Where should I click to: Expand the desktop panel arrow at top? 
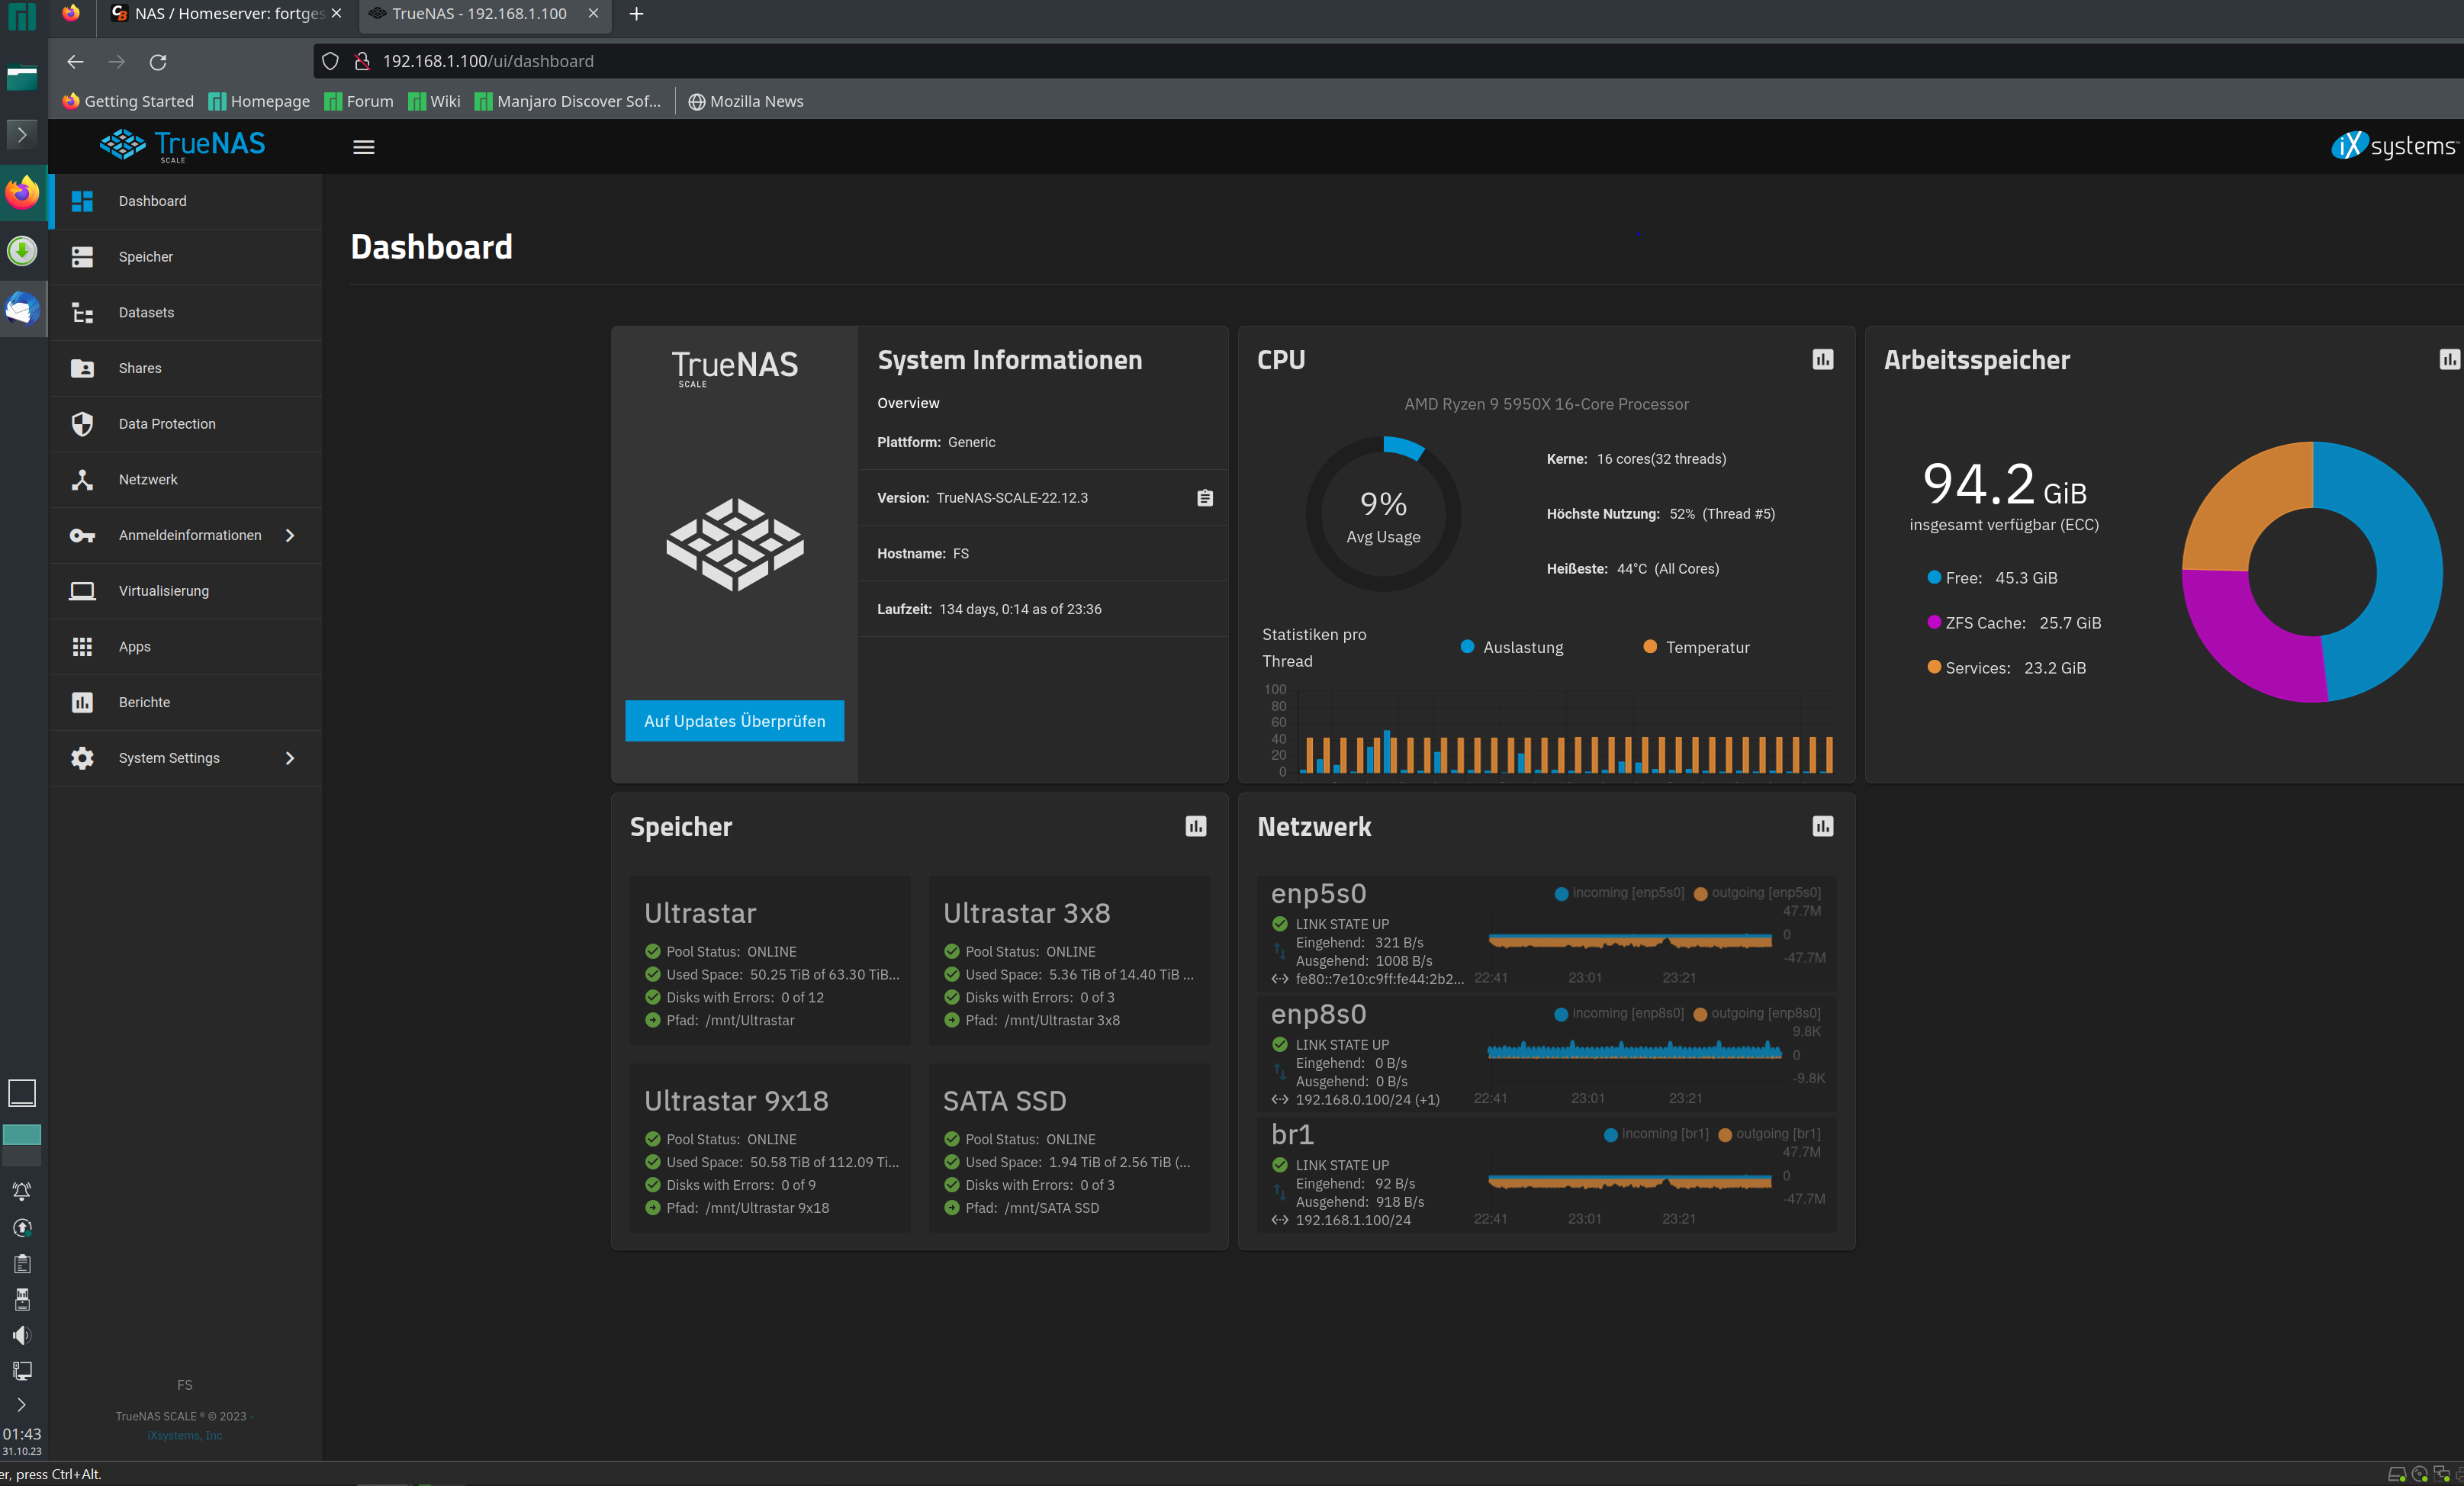pos(22,134)
